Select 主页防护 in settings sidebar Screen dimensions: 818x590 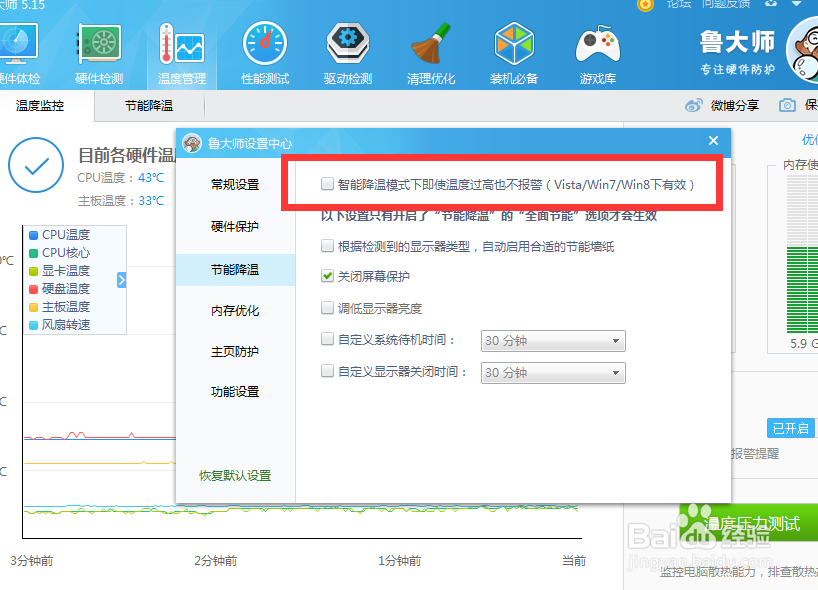235,352
